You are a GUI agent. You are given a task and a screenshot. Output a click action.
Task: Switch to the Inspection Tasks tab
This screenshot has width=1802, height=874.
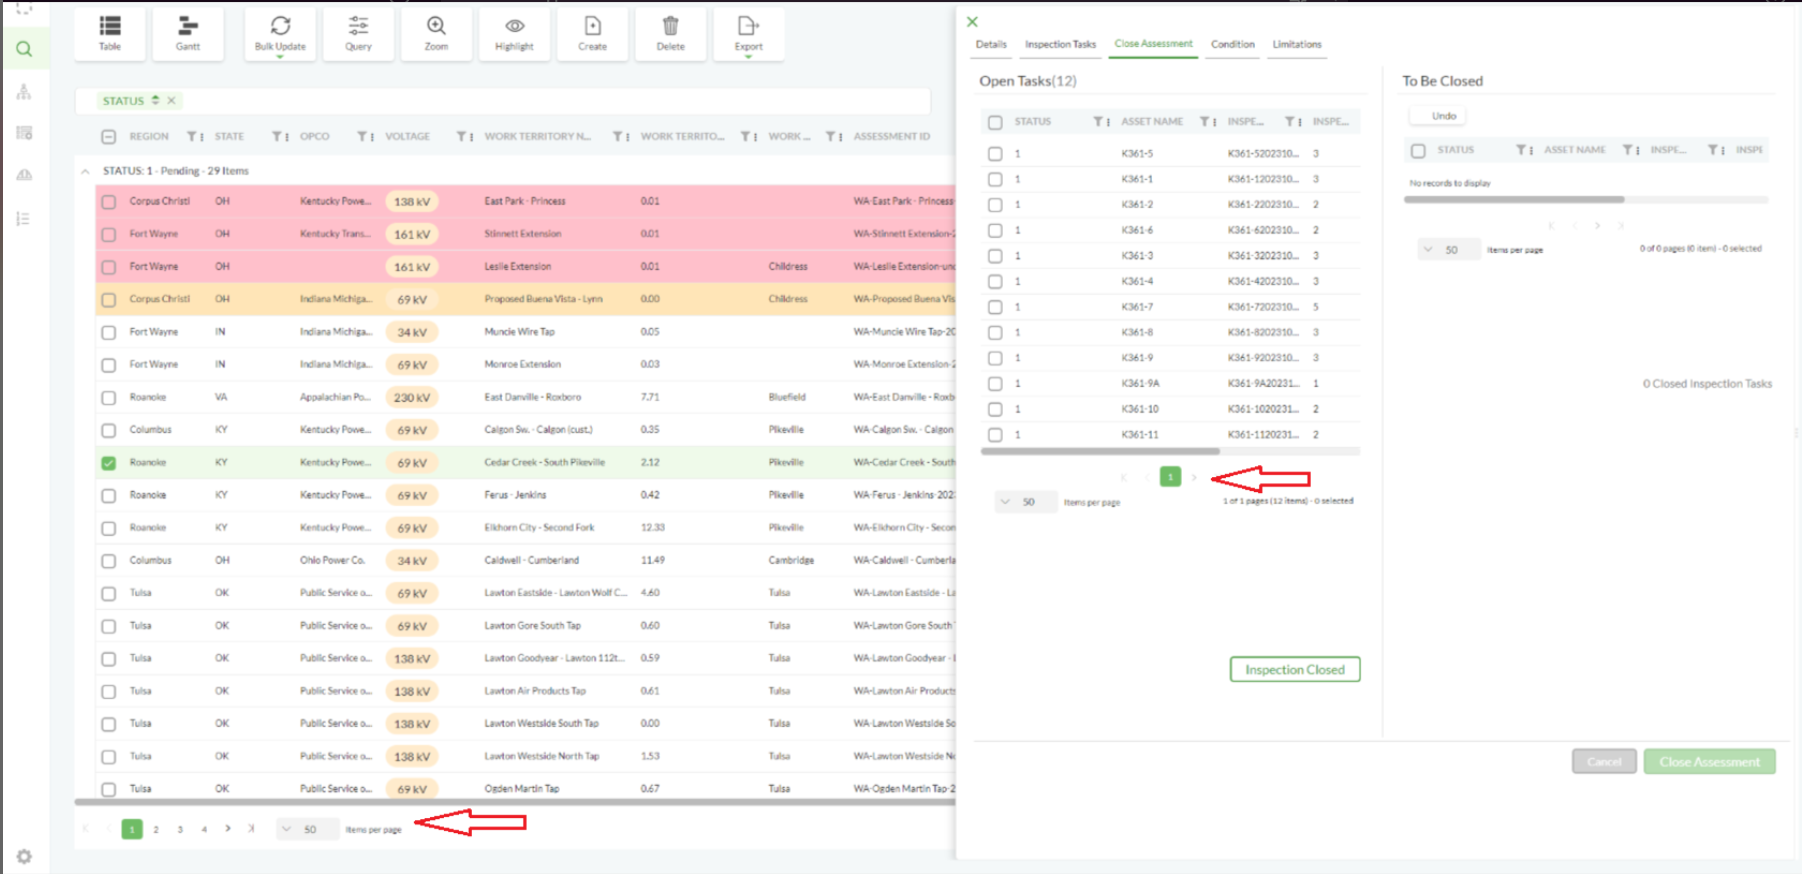(1060, 44)
